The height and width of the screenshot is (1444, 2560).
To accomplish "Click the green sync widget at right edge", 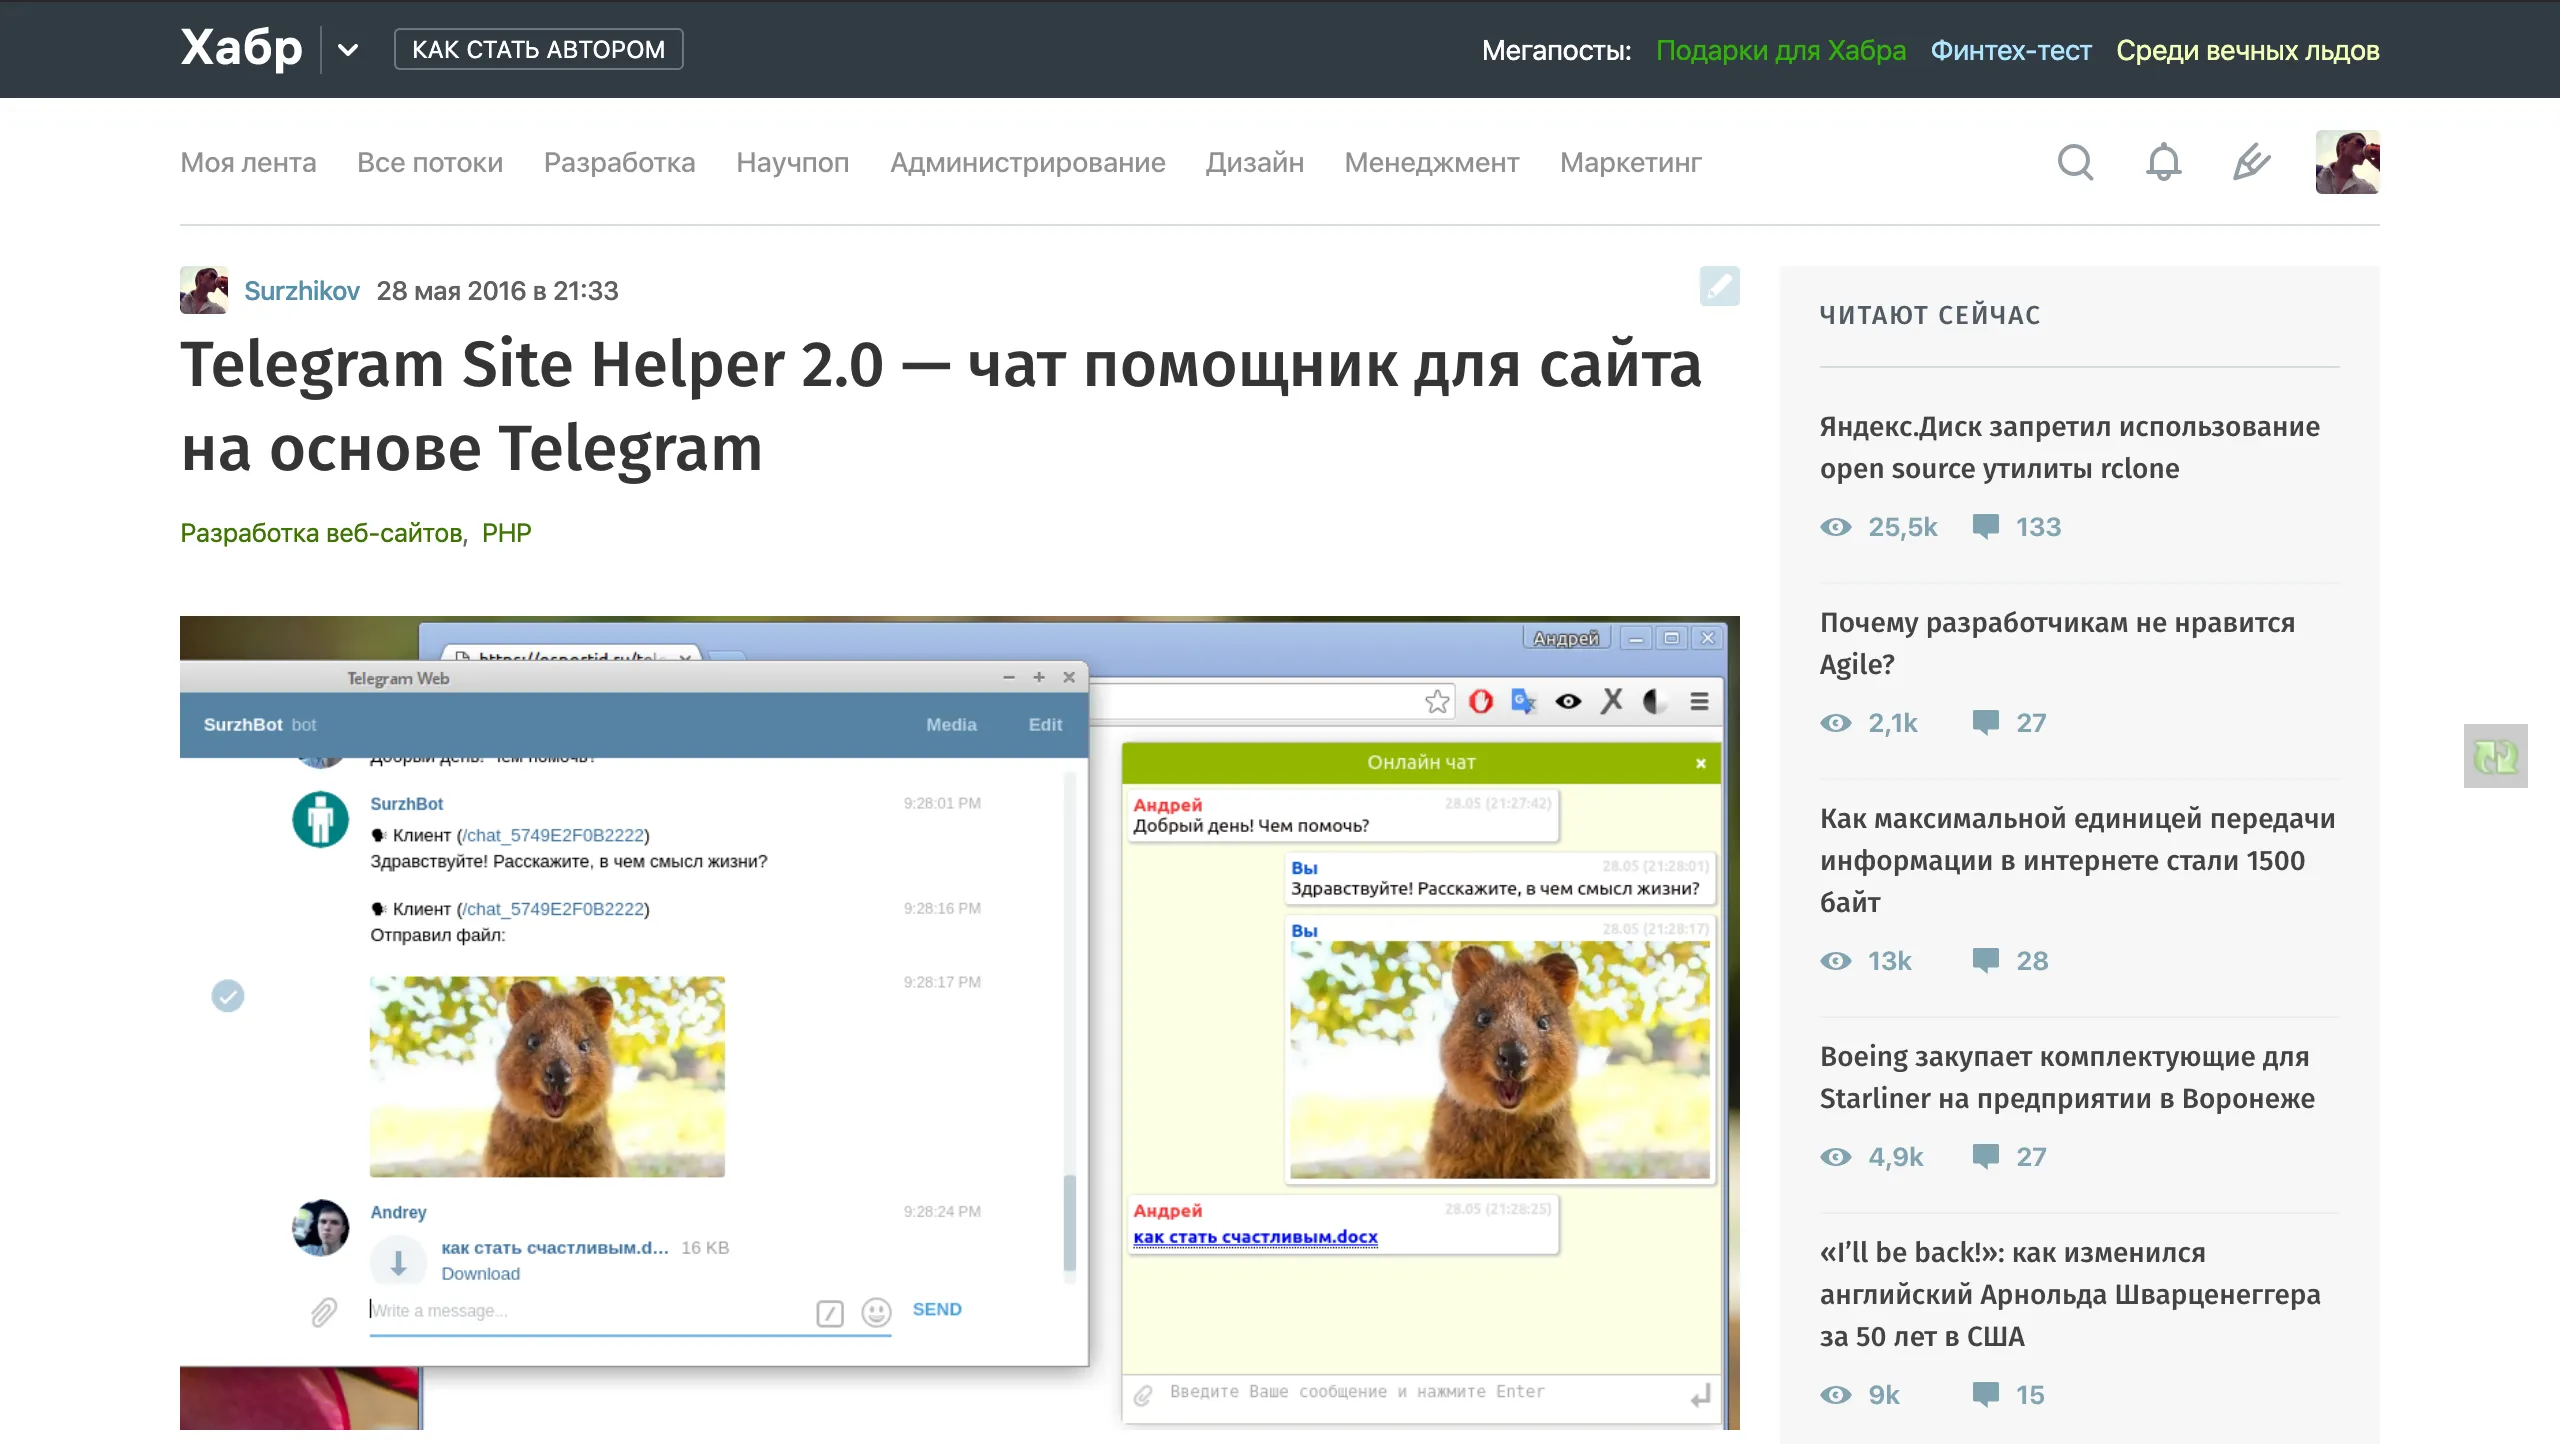I will (x=2495, y=756).
